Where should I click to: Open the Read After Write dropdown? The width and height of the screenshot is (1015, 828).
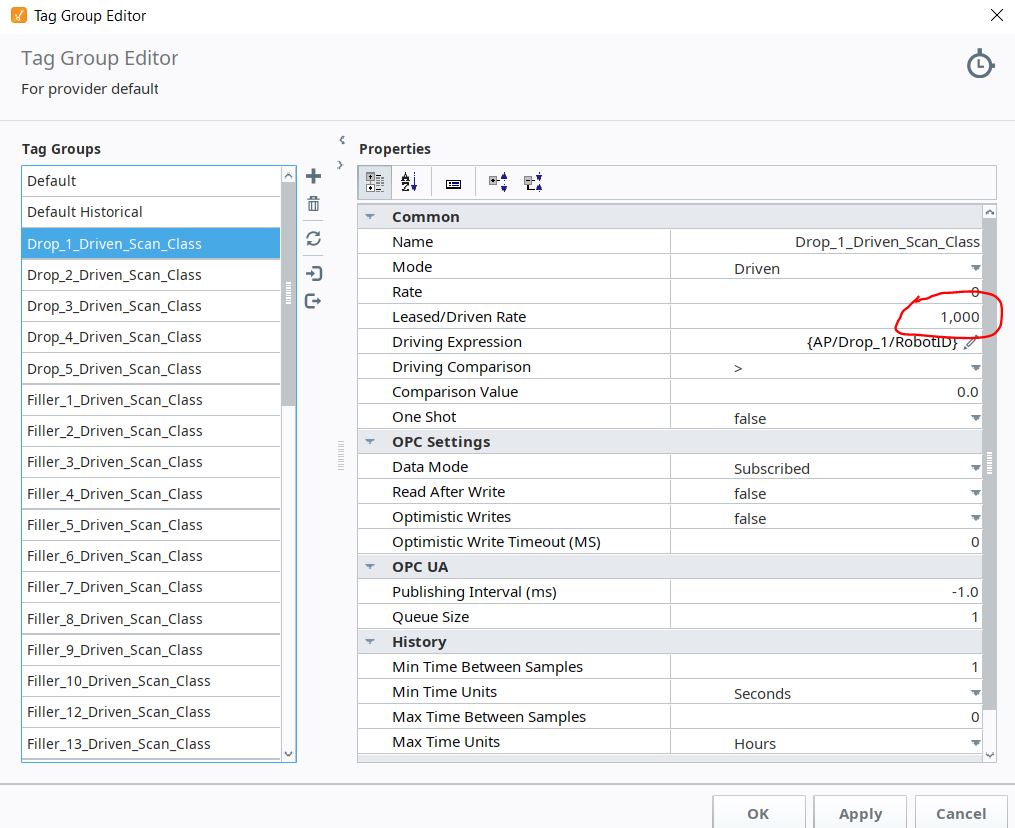pyautogui.click(x=974, y=493)
